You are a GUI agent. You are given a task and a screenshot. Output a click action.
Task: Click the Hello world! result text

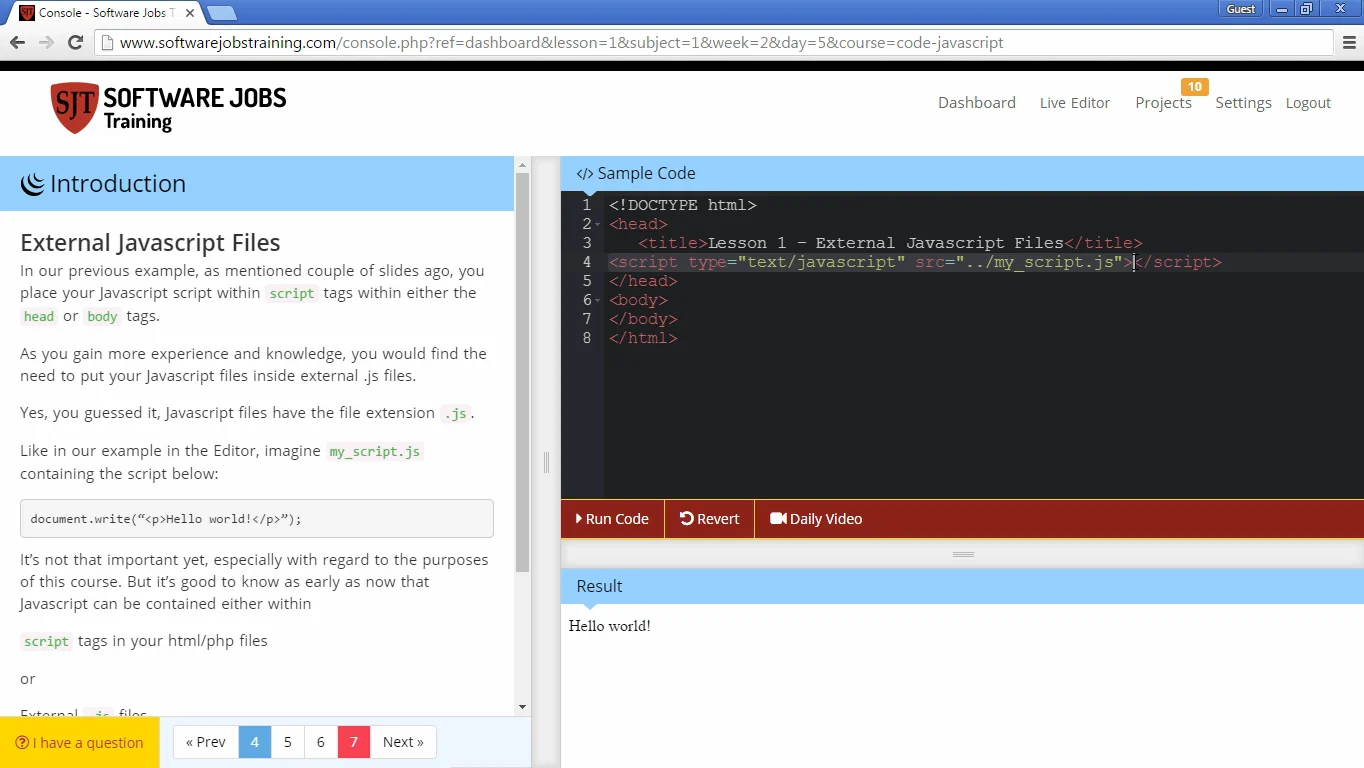tap(610, 626)
